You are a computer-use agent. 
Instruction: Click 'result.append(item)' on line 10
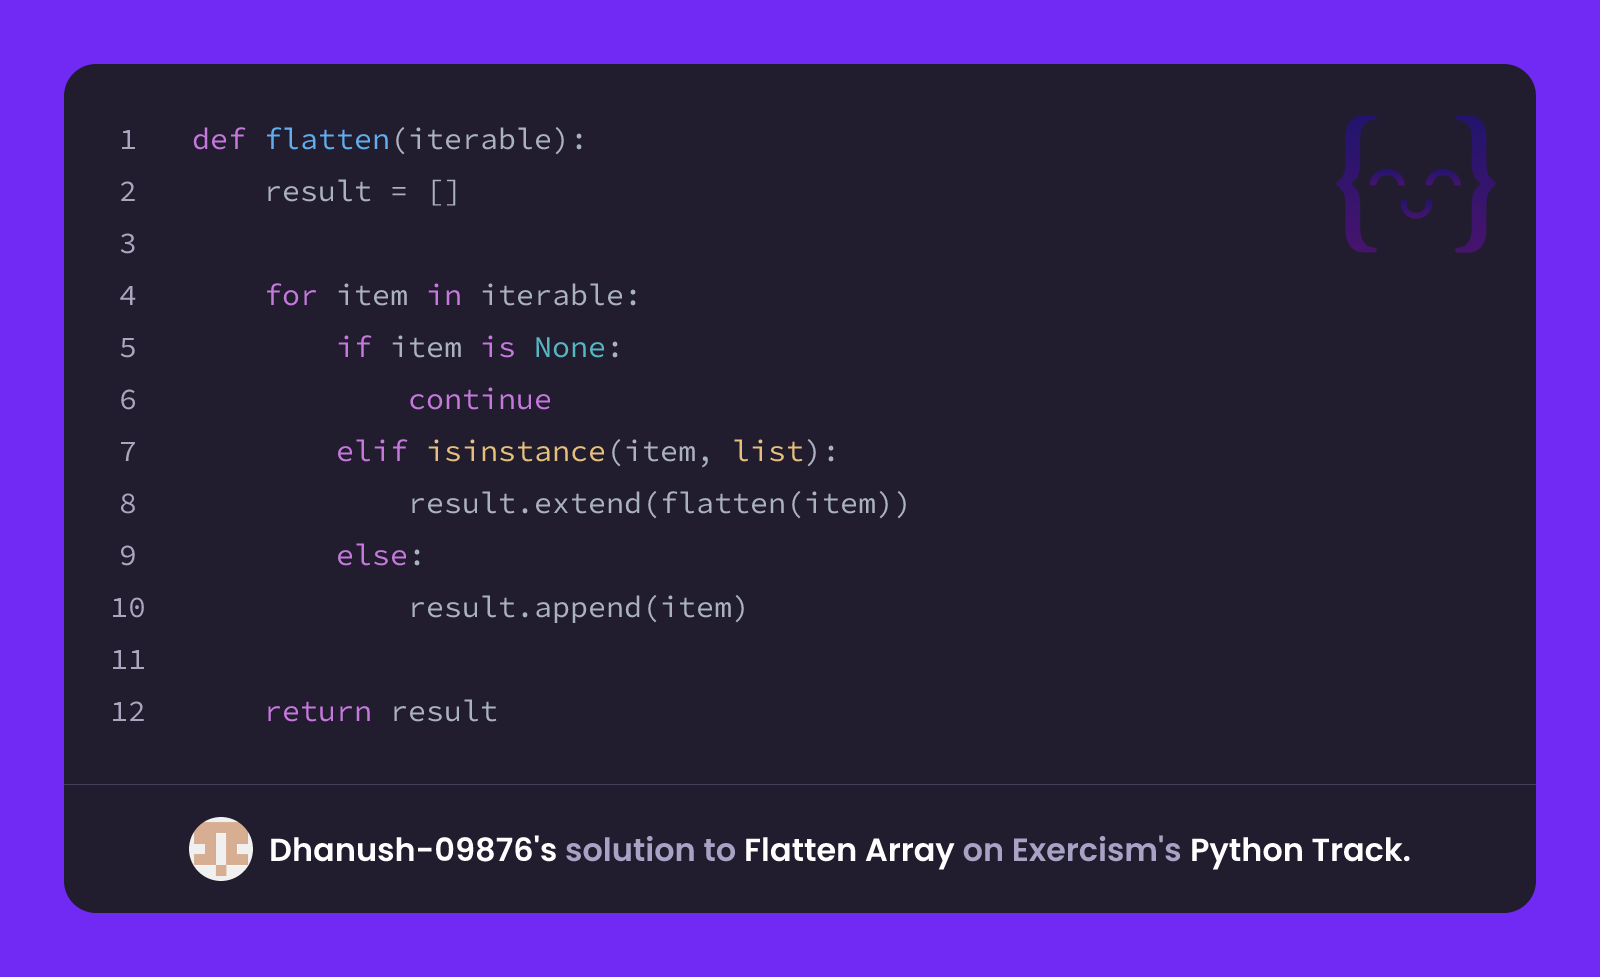tap(578, 607)
